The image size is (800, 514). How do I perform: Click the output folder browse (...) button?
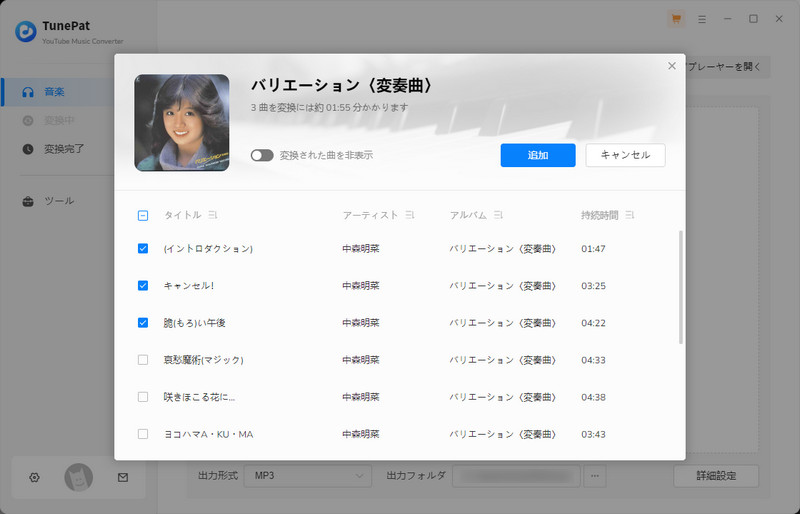click(595, 476)
